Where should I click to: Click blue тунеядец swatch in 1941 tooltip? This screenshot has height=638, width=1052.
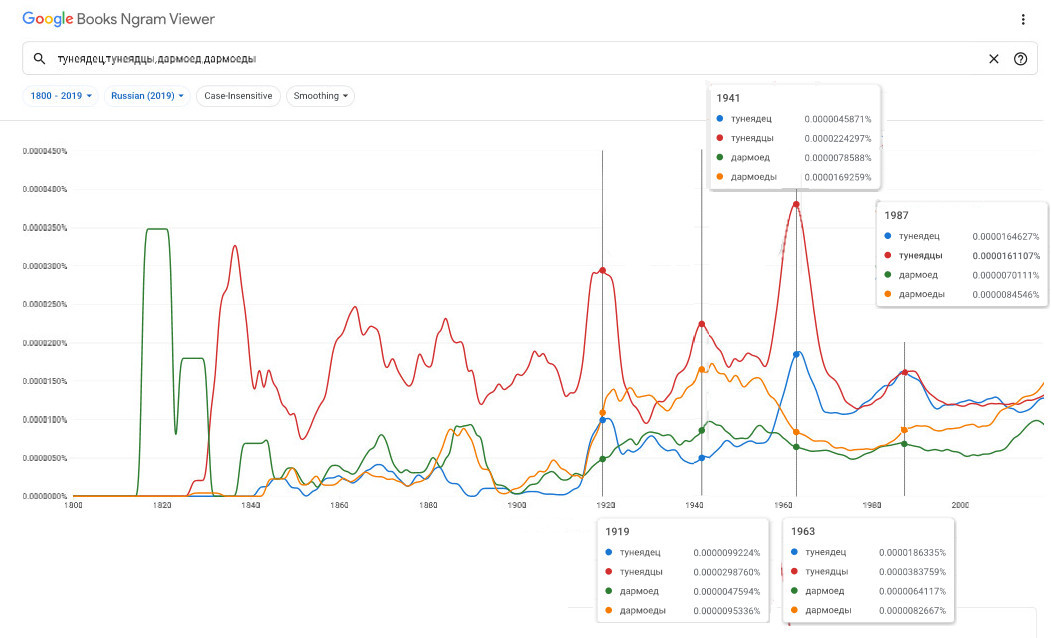(x=720, y=119)
